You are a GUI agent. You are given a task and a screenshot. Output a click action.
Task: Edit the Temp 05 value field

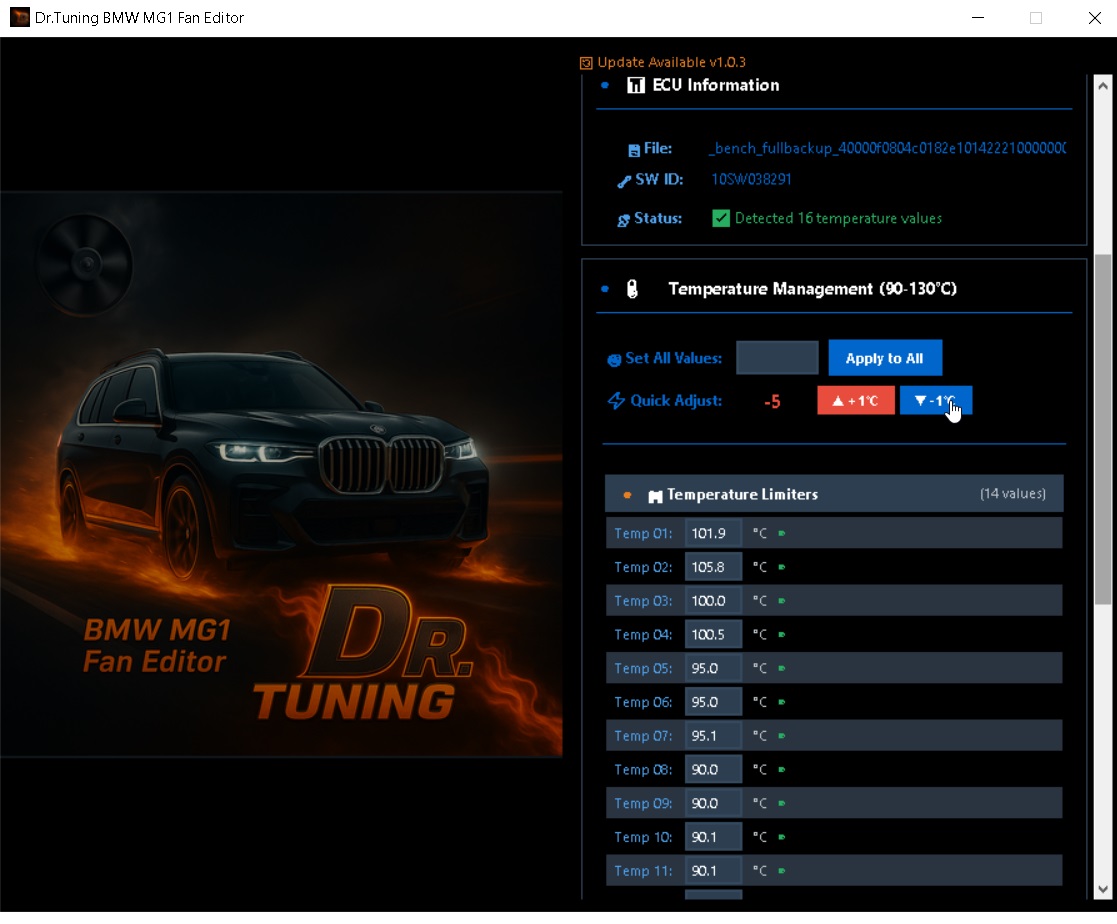(x=713, y=668)
